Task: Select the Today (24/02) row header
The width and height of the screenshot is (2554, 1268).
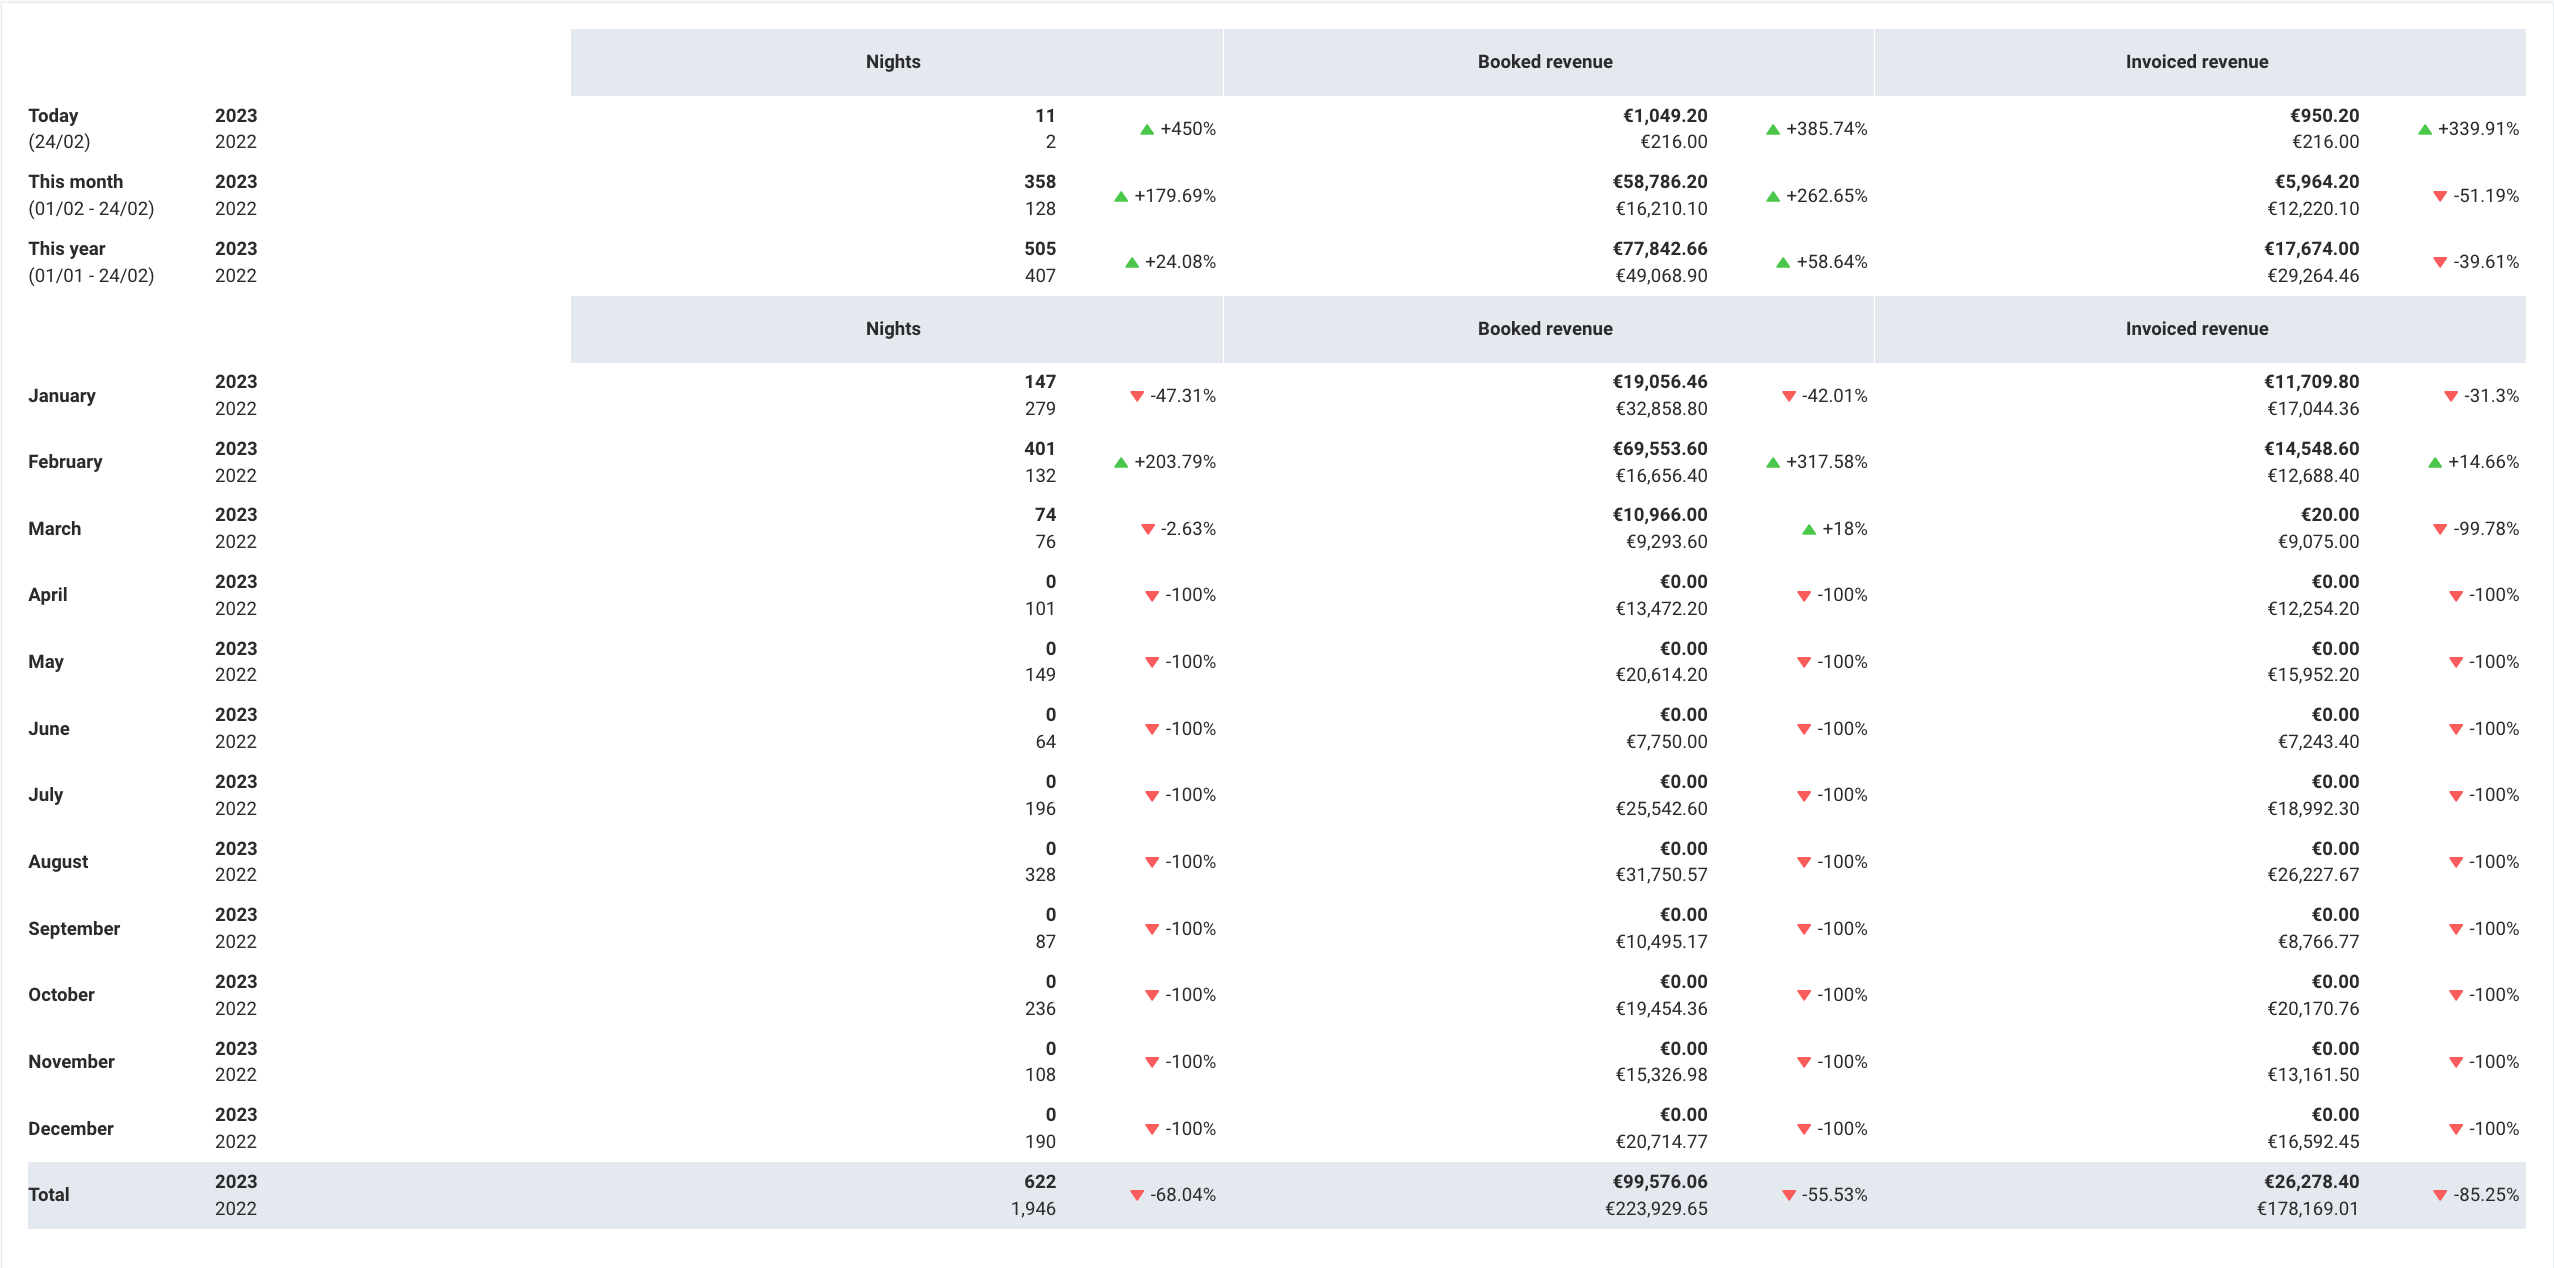Action: 62,128
